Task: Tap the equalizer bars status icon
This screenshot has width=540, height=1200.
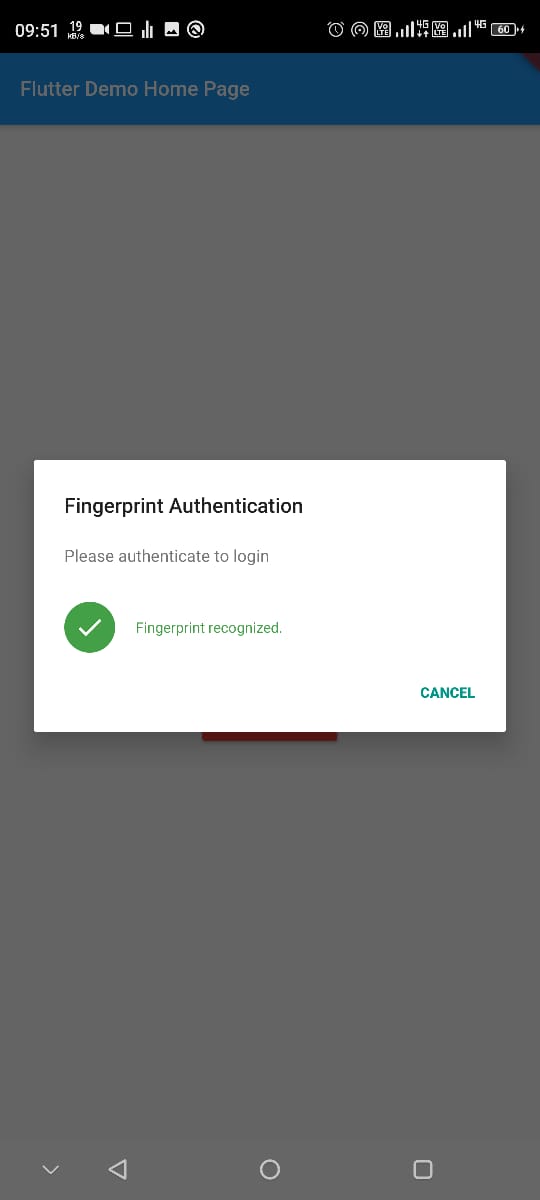Action: coord(148,29)
